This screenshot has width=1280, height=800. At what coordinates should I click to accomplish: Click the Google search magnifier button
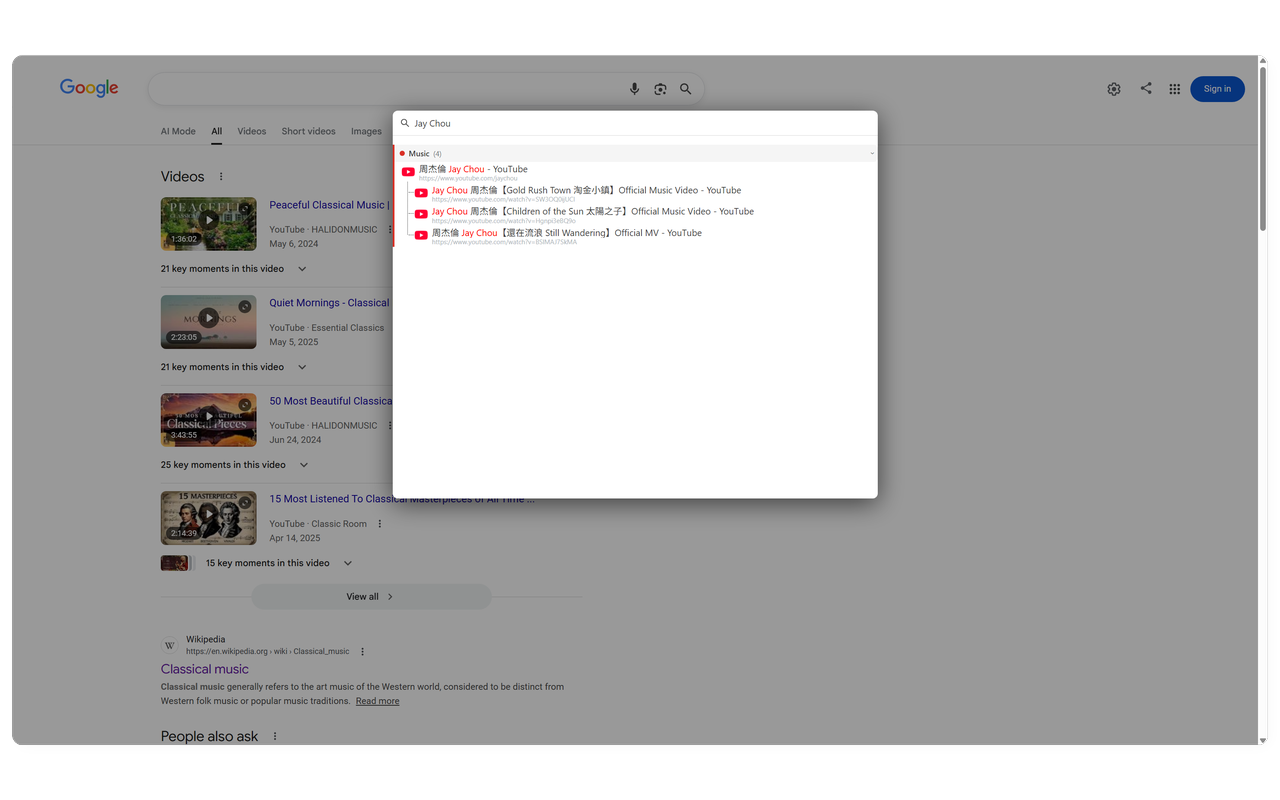tap(686, 89)
